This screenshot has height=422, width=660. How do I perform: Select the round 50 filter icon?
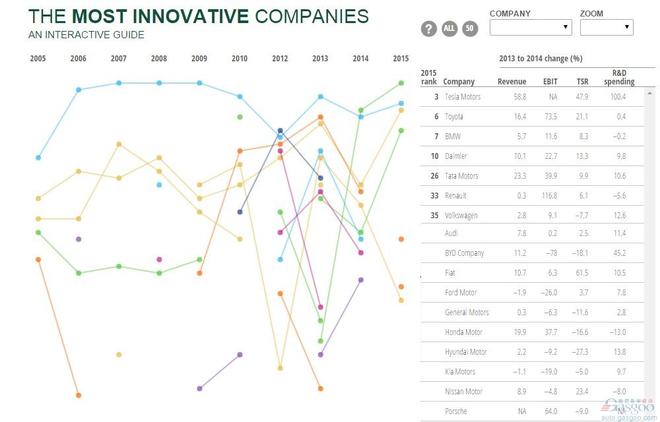[x=470, y=28]
